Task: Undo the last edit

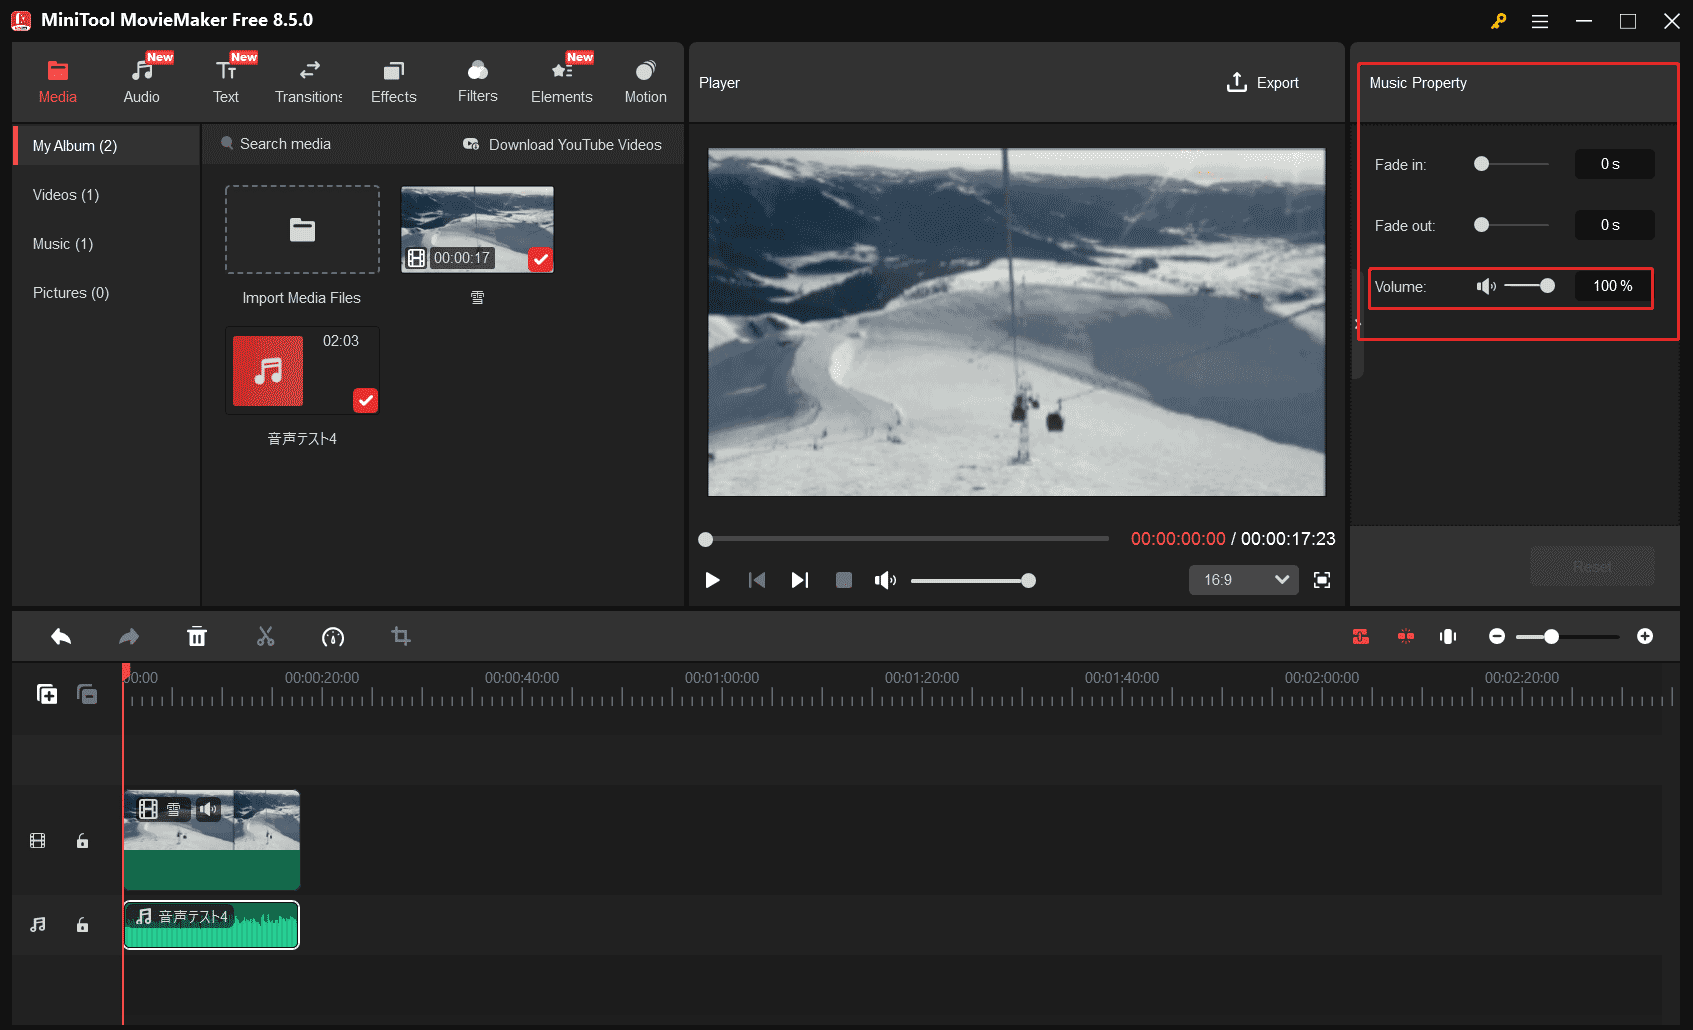Action: click(x=60, y=636)
